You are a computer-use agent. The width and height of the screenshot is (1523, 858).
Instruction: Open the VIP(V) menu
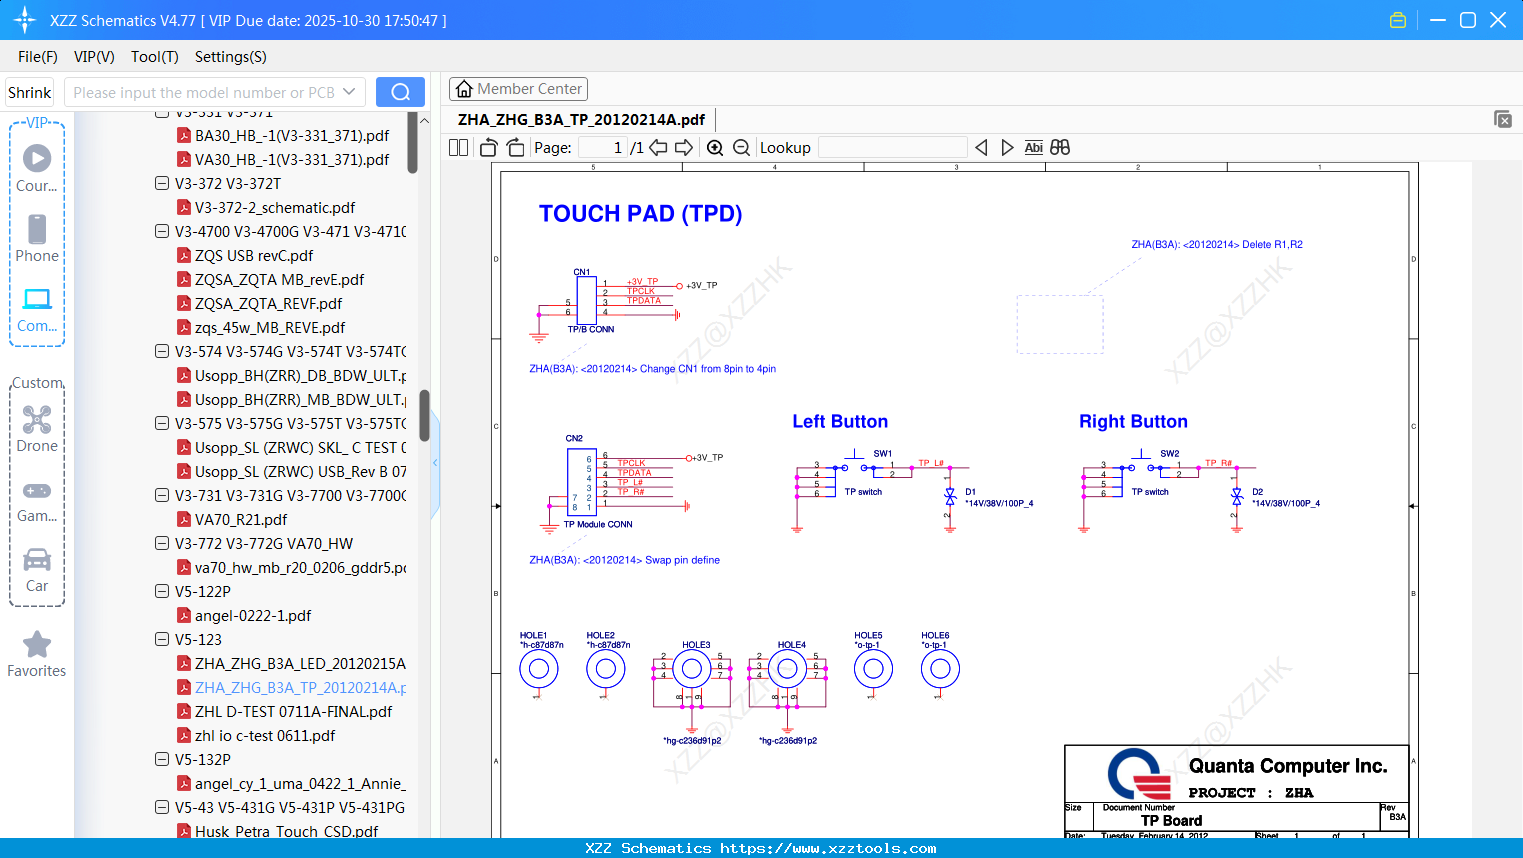[x=94, y=57]
